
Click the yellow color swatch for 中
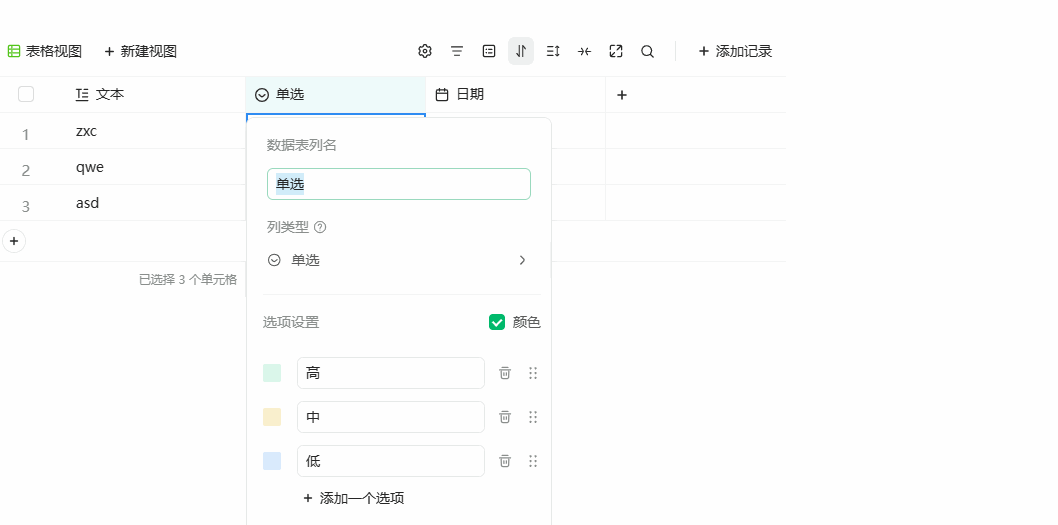pyautogui.click(x=272, y=417)
